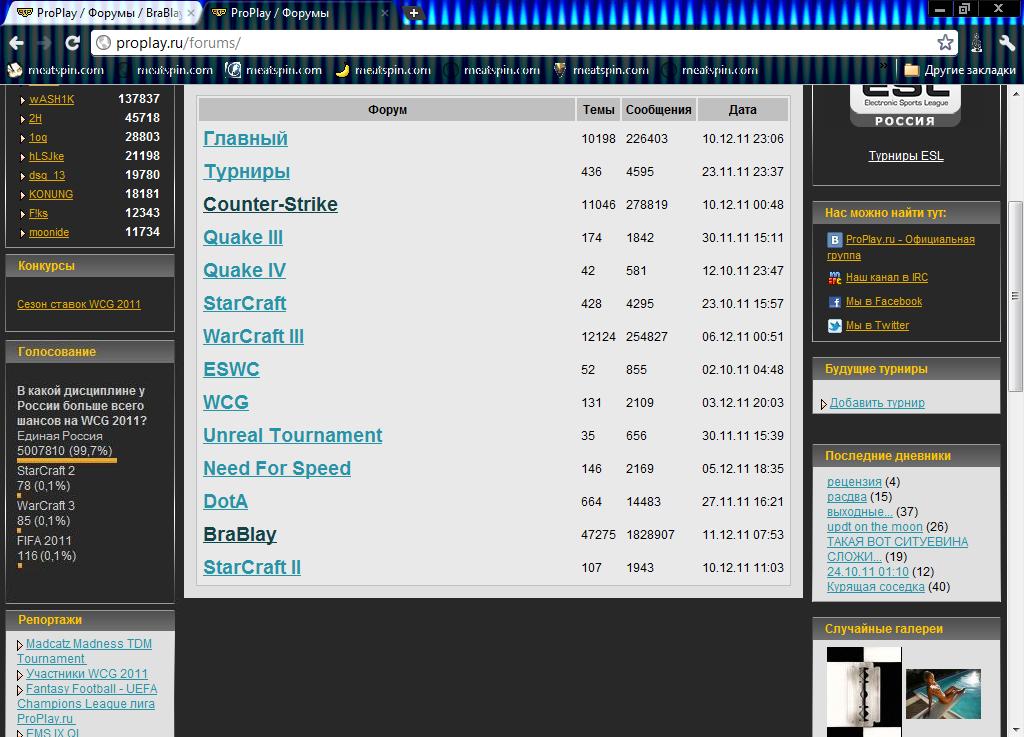Viewport: 1024px width, 737px height.
Task: Open the Unreal Tournament forum
Action: pos(293,435)
